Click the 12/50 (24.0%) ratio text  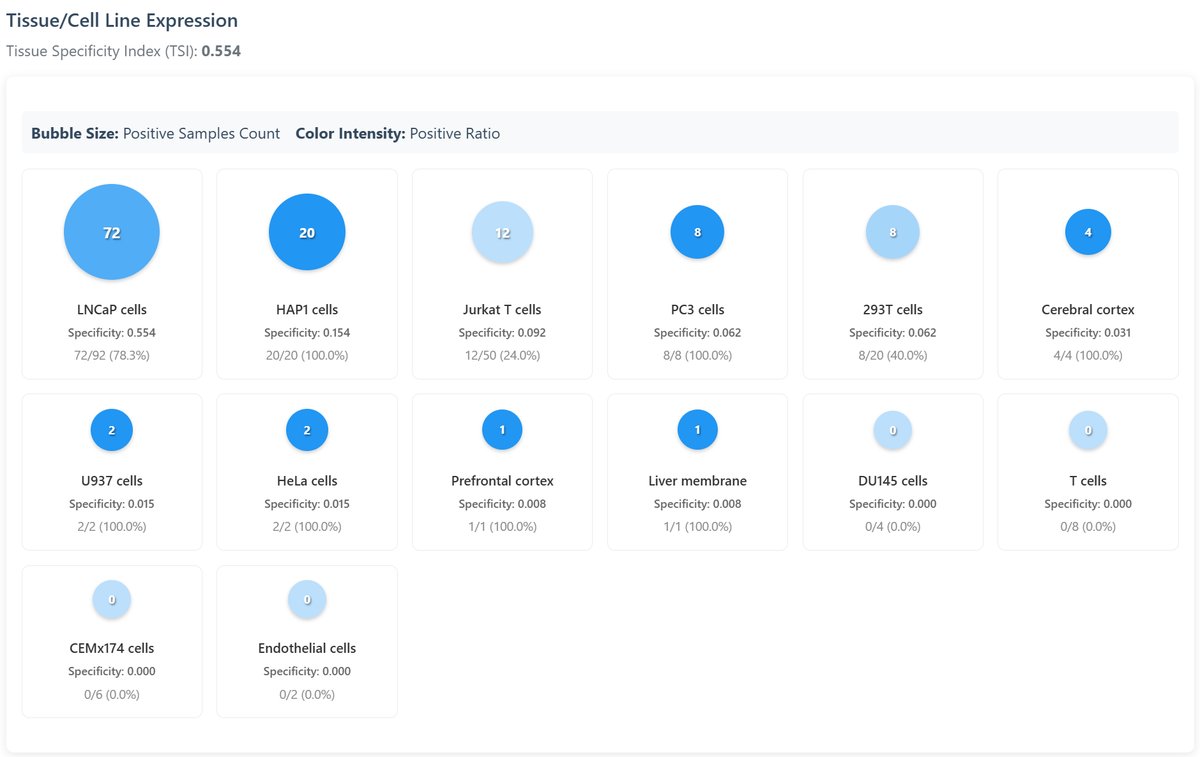pos(502,355)
